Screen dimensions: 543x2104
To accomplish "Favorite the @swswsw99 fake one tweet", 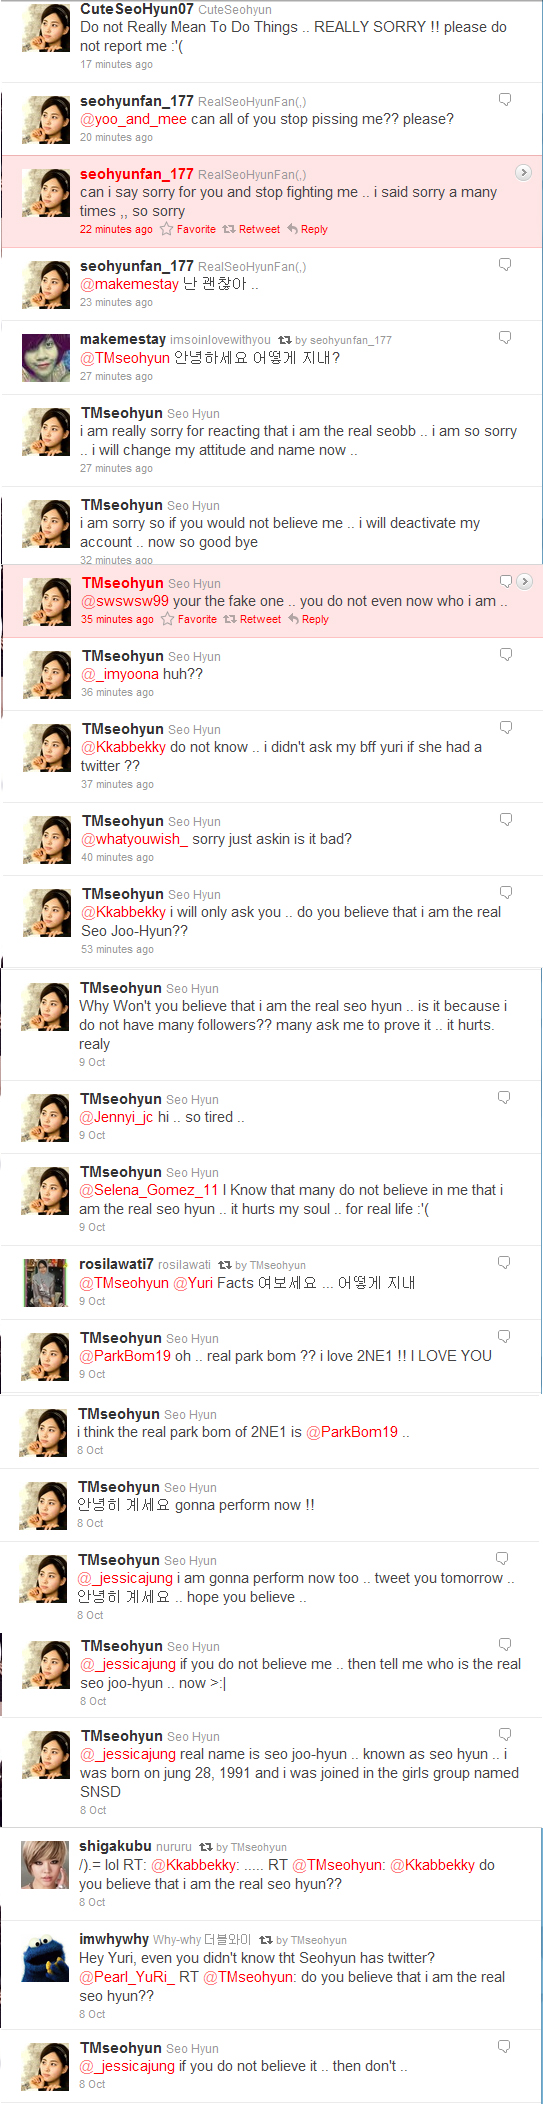I will tap(189, 619).
